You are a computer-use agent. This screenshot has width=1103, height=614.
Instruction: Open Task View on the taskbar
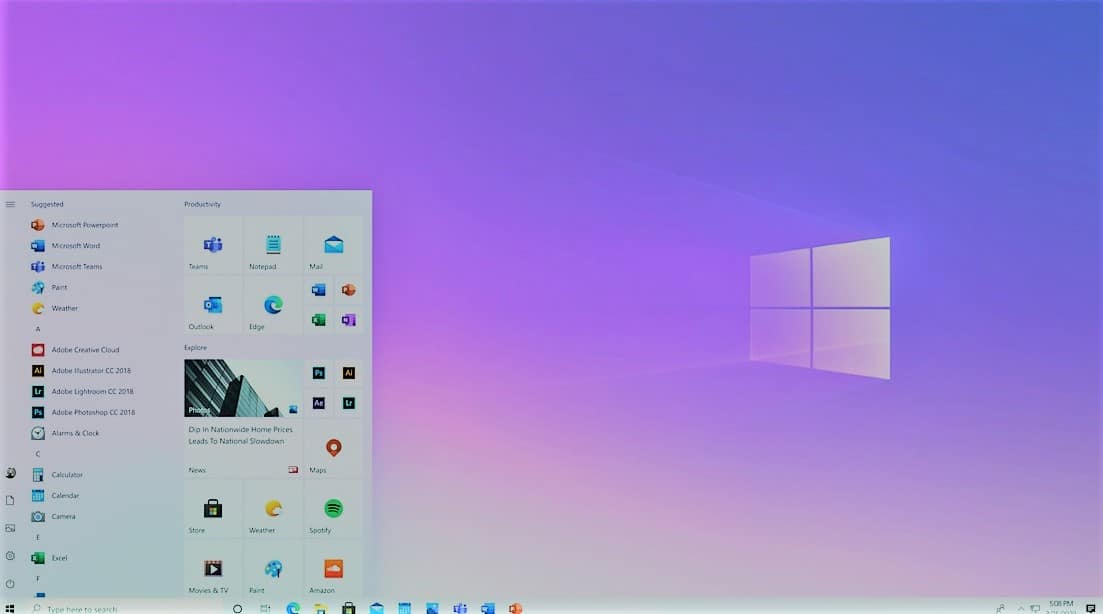click(x=265, y=608)
